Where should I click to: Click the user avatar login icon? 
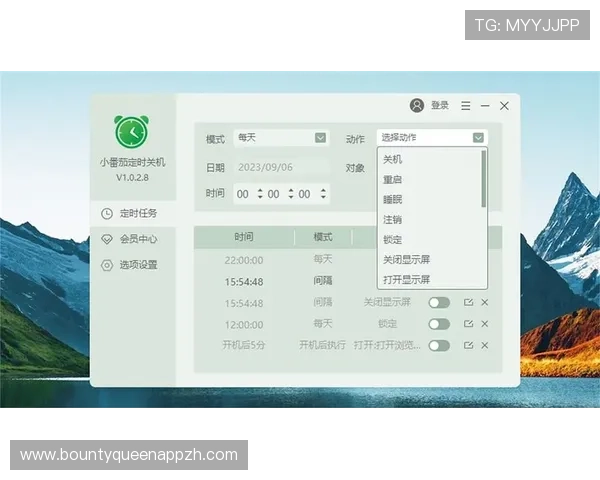tap(417, 105)
